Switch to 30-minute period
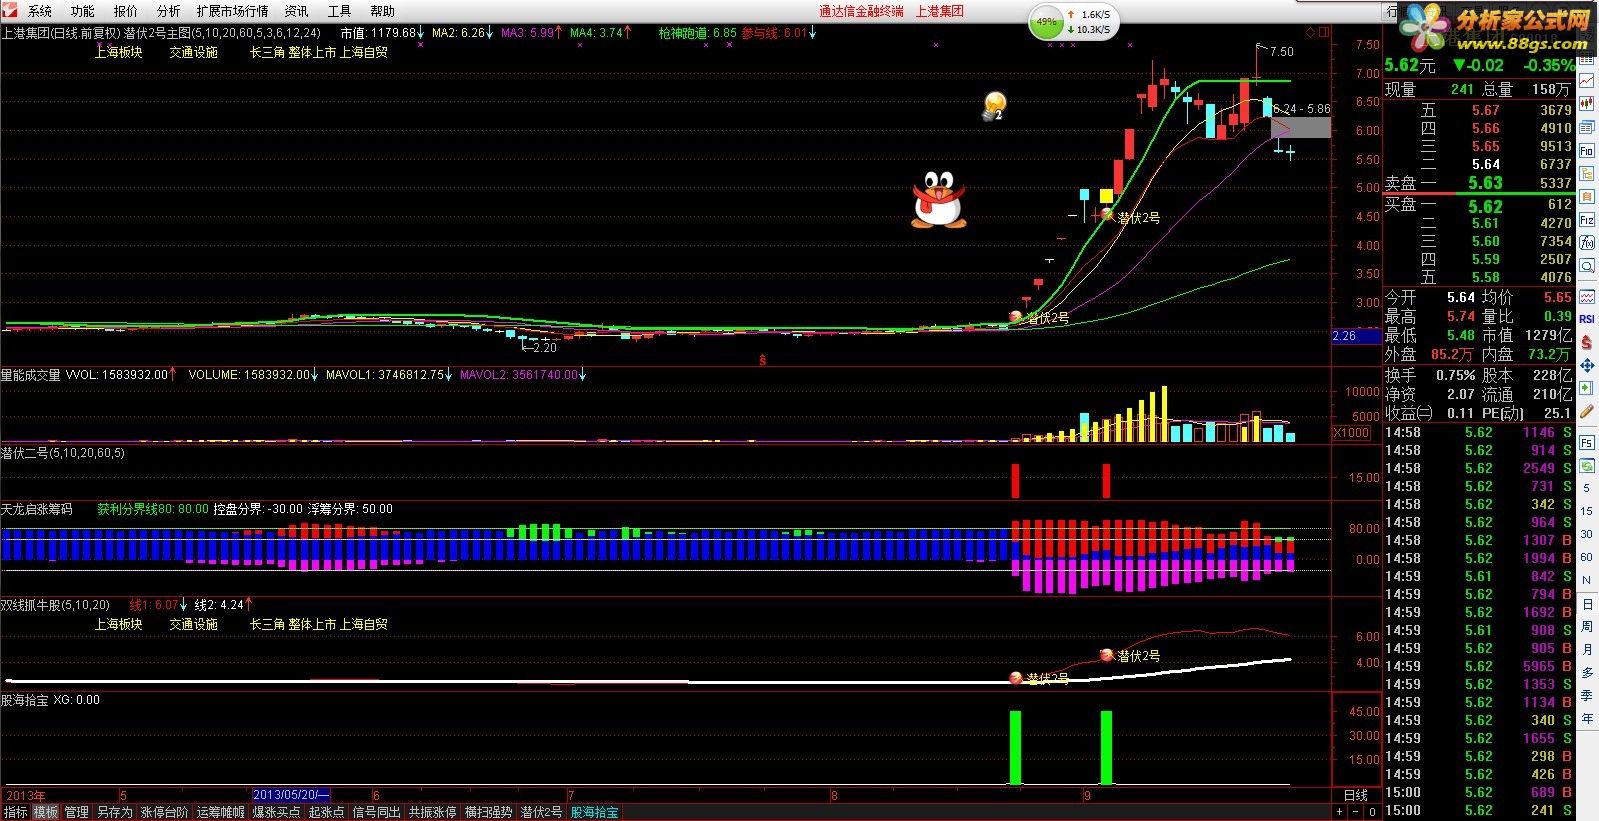This screenshot has width=1599, height=821. click(1587, 534)
